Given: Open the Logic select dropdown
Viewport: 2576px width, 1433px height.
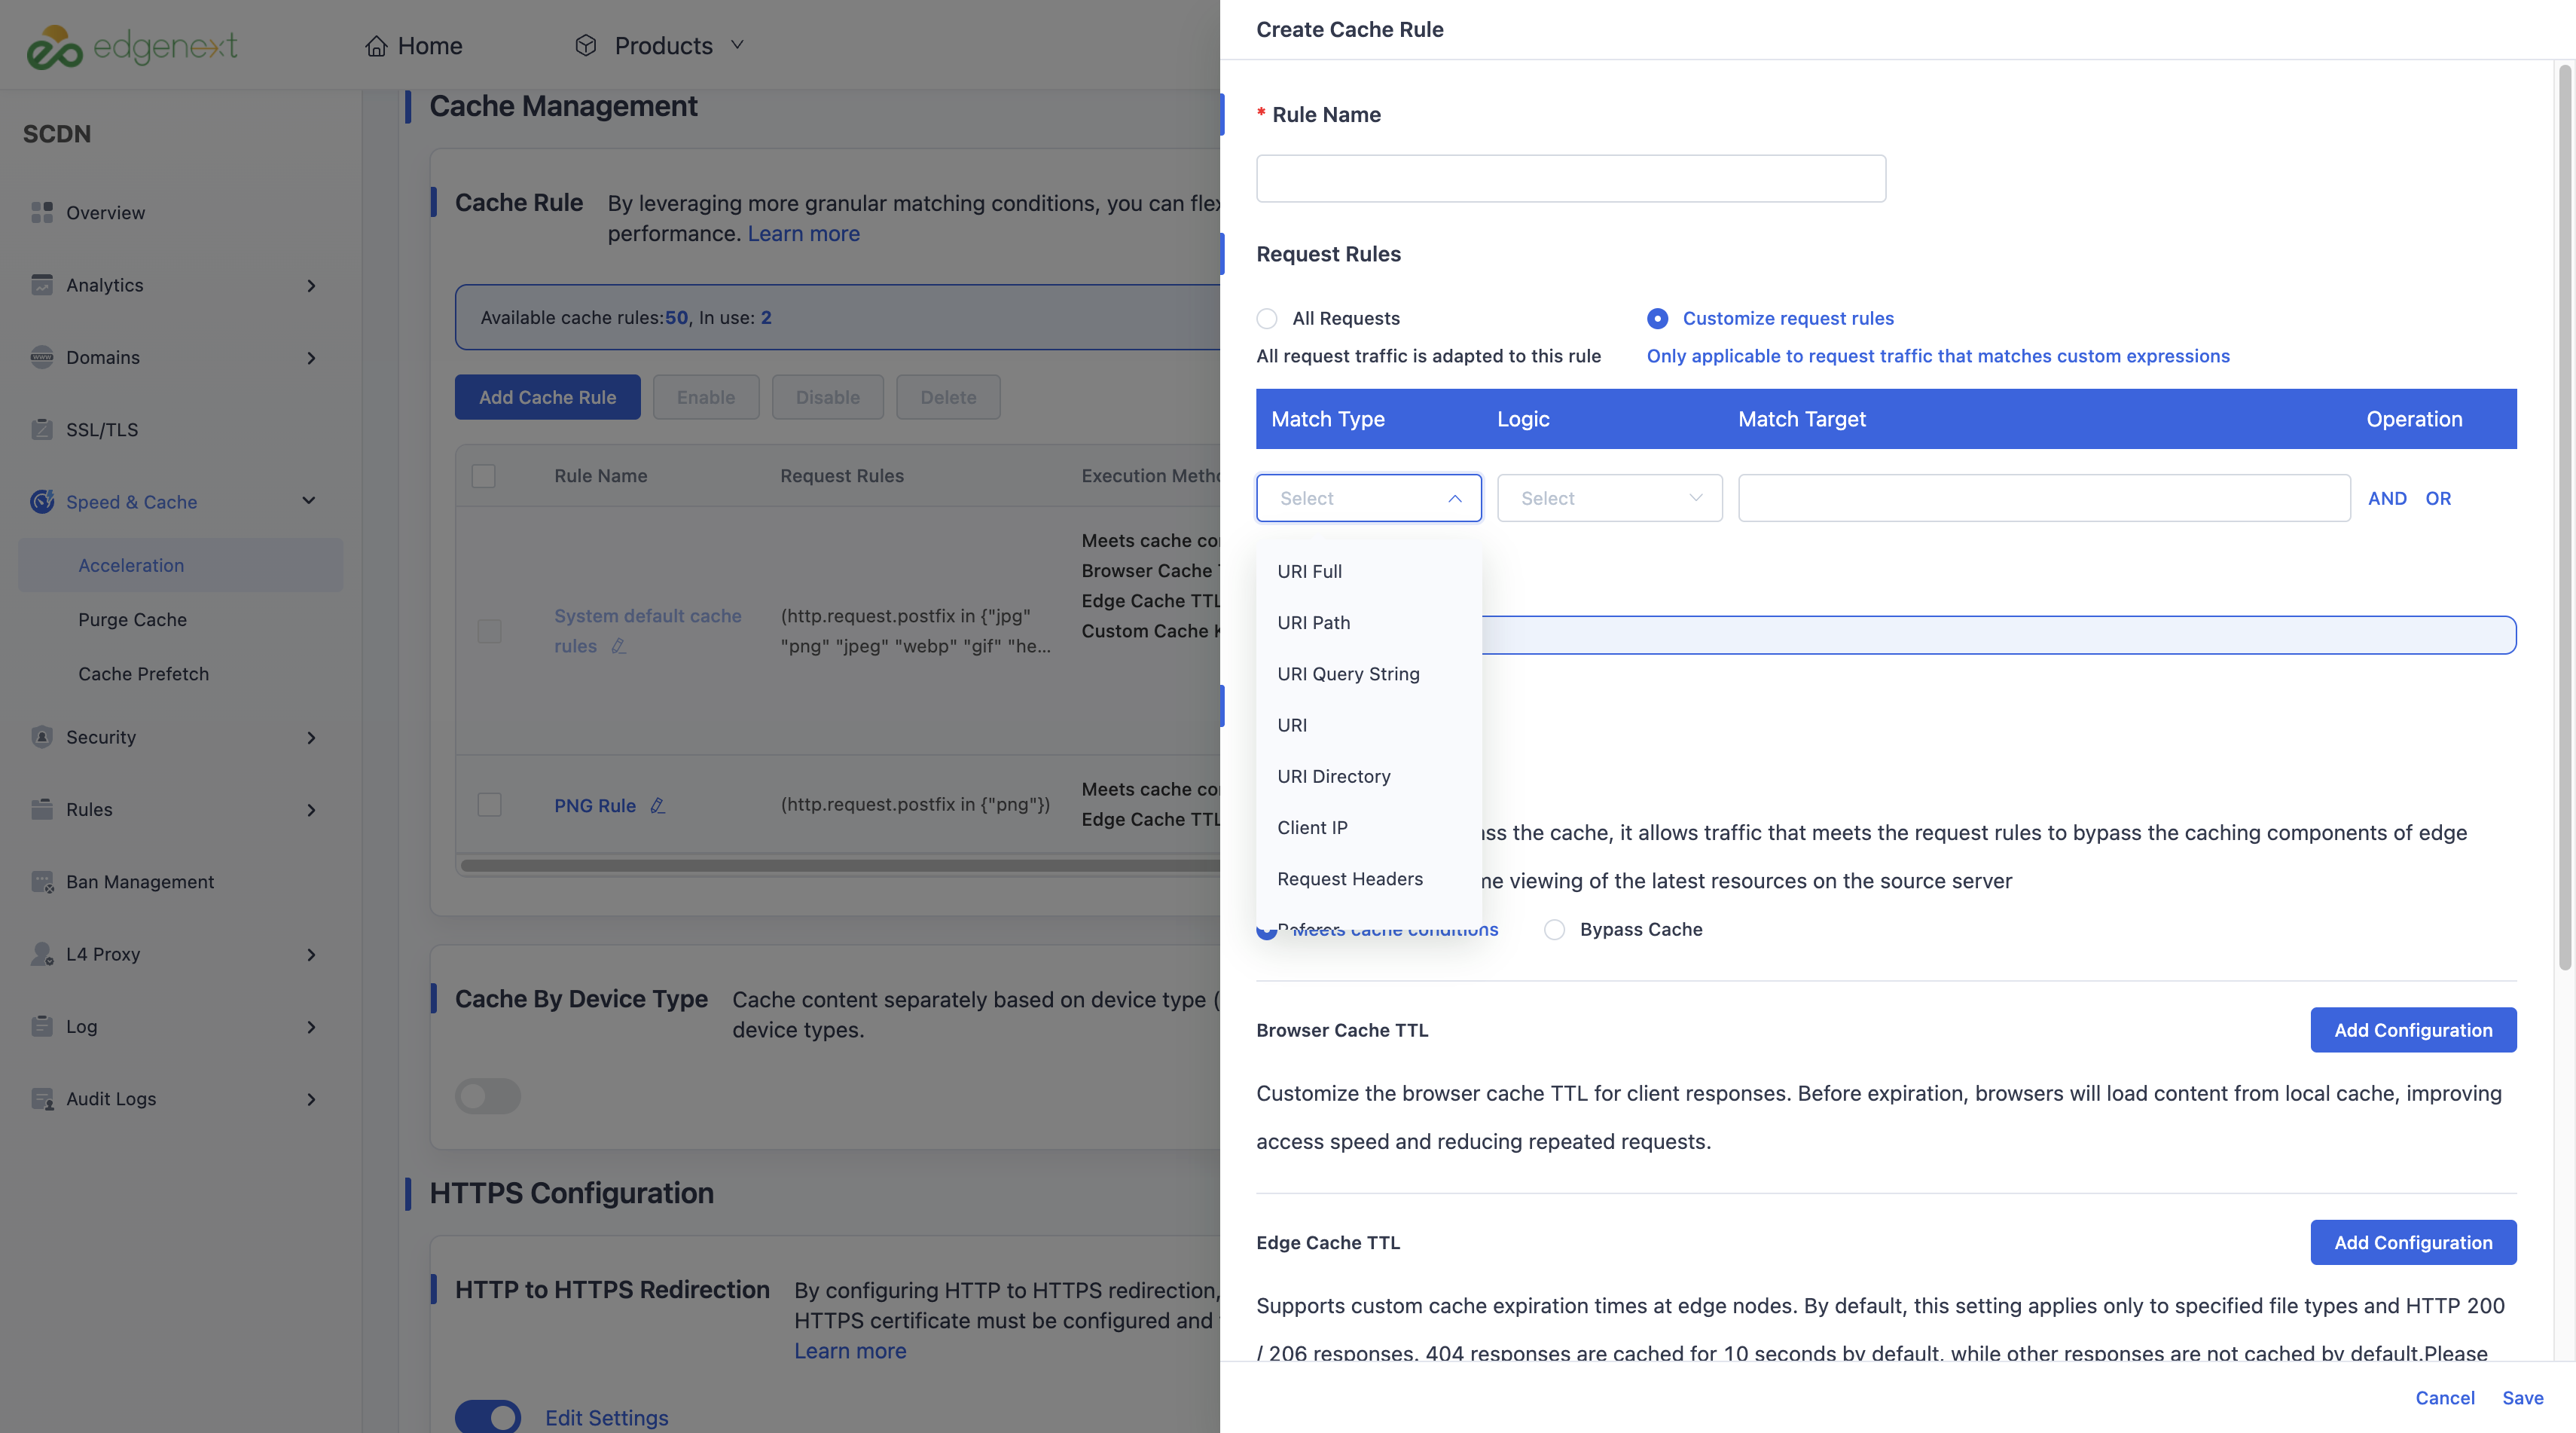Looking at the screenshot, I should click(1610, 498).
